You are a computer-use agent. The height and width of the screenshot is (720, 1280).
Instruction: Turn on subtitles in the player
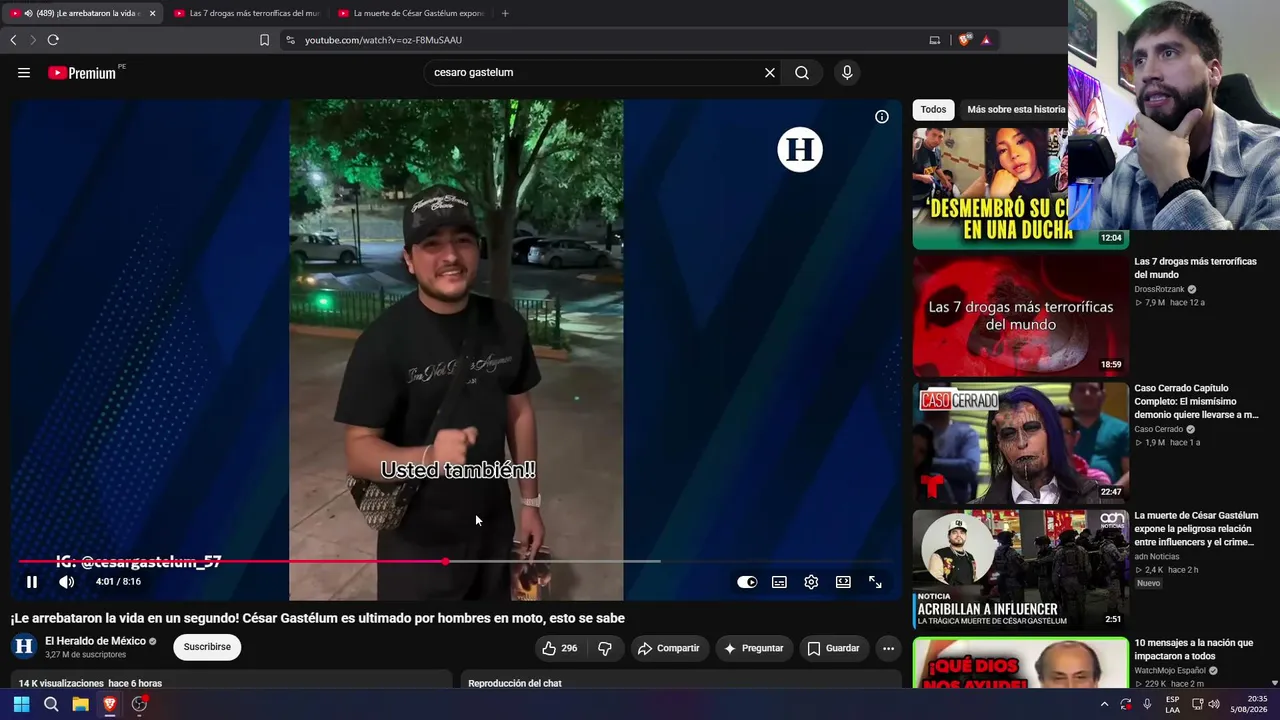(x=779, y=582)
